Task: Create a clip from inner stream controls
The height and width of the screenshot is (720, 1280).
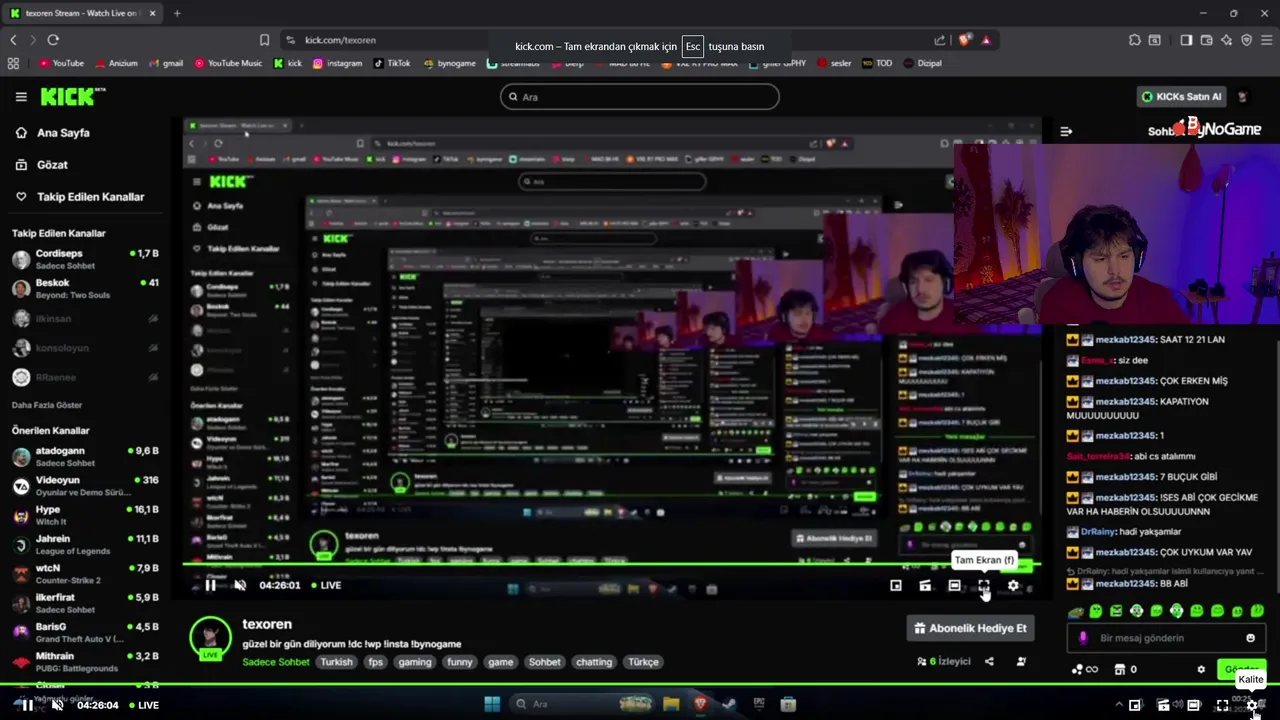Action: pos(925,586)
